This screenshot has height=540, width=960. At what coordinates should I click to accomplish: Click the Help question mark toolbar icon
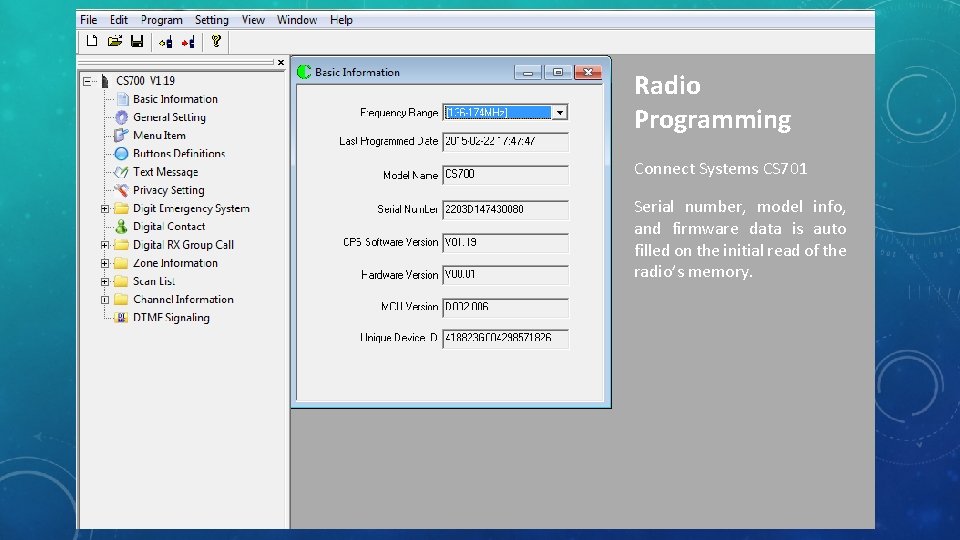pyautogui.click(x=216, y=41)
